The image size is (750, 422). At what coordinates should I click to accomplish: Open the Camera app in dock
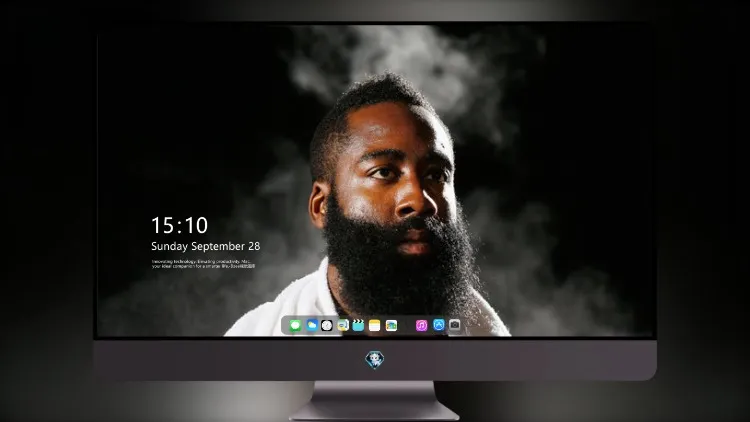[x=455, y=325]
